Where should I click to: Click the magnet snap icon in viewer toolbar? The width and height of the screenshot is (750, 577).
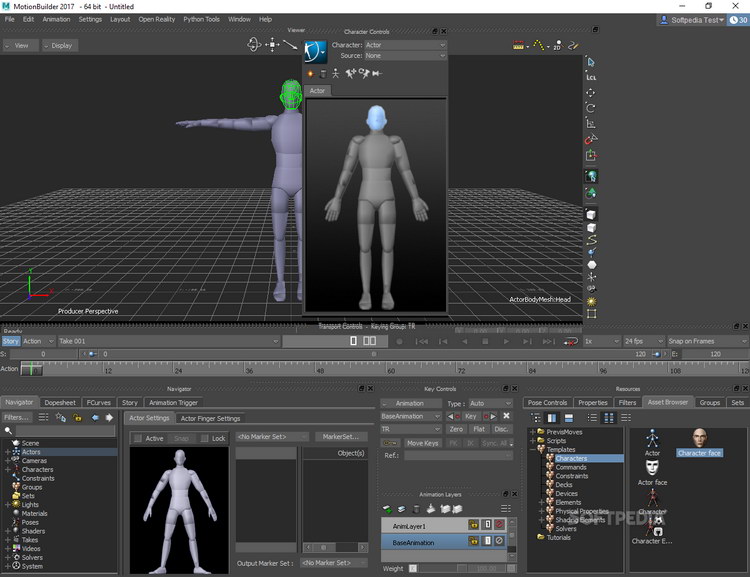591,139
